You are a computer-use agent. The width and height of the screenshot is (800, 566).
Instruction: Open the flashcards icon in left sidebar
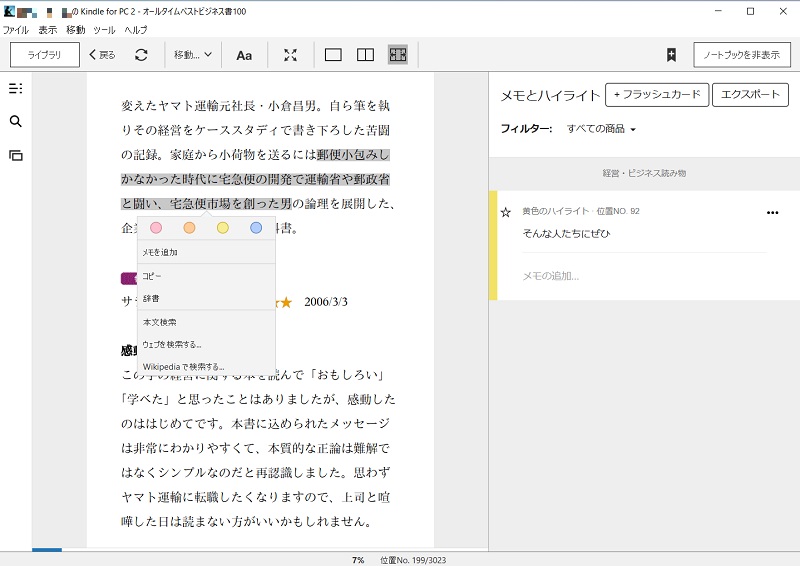tap(15, 155)
